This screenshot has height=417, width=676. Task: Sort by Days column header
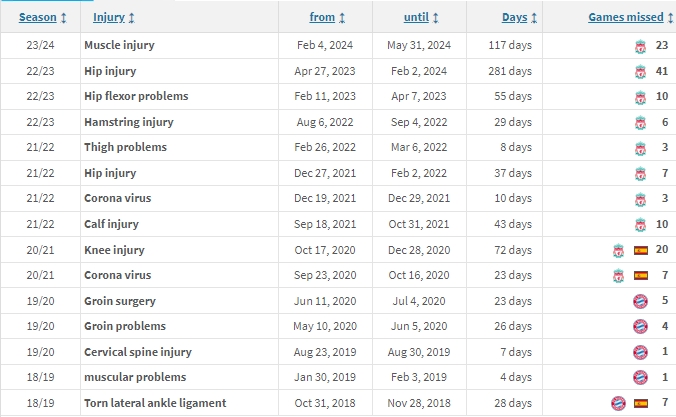pos(514,17)
